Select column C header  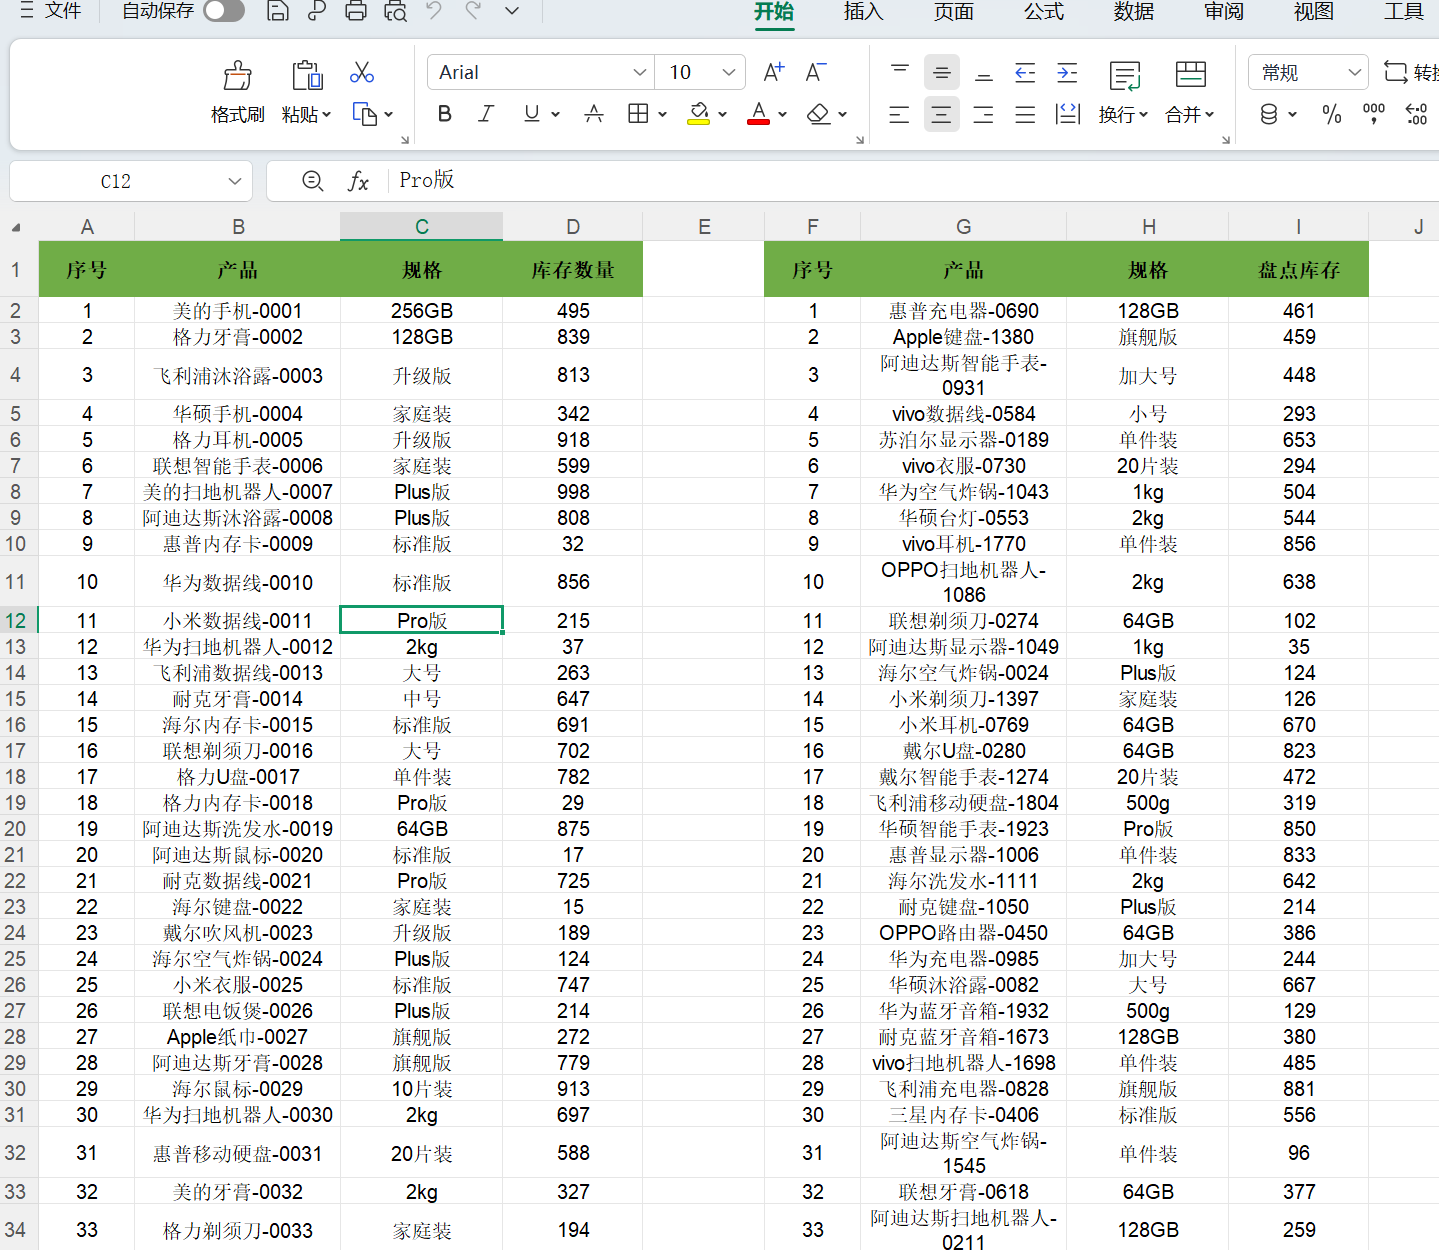click(x=421, y=227)
